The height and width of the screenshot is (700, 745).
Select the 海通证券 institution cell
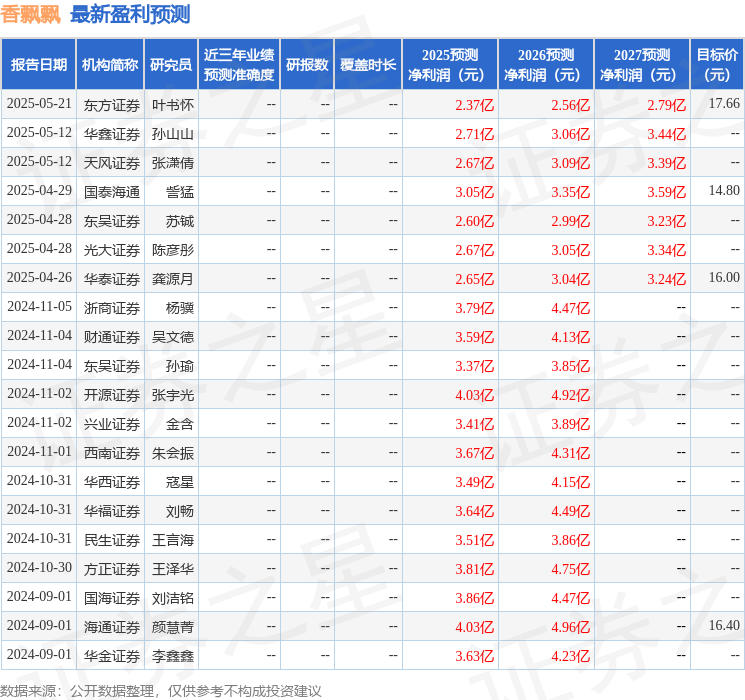click(x=112, y=627)
